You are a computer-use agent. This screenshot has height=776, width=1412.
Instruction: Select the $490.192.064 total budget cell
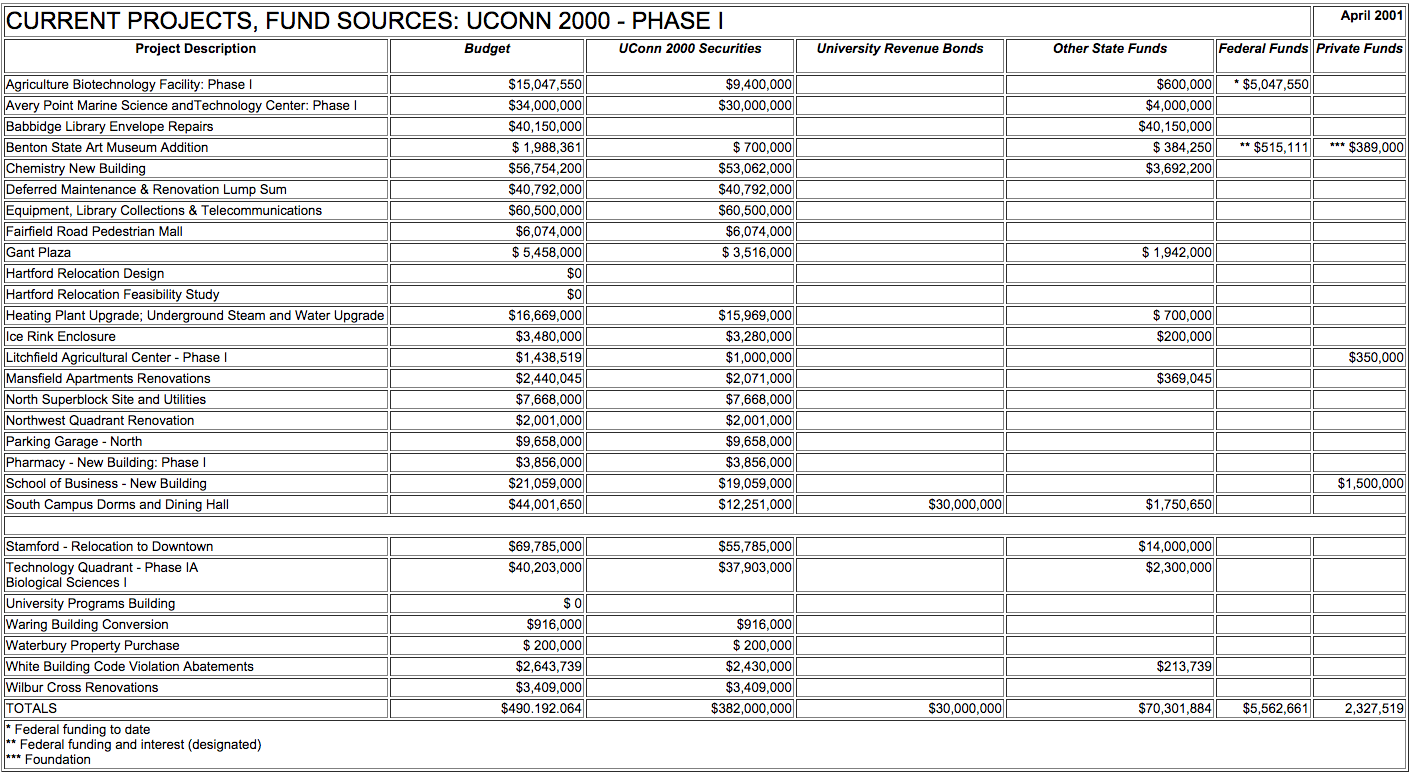click(x=541, y=709)
